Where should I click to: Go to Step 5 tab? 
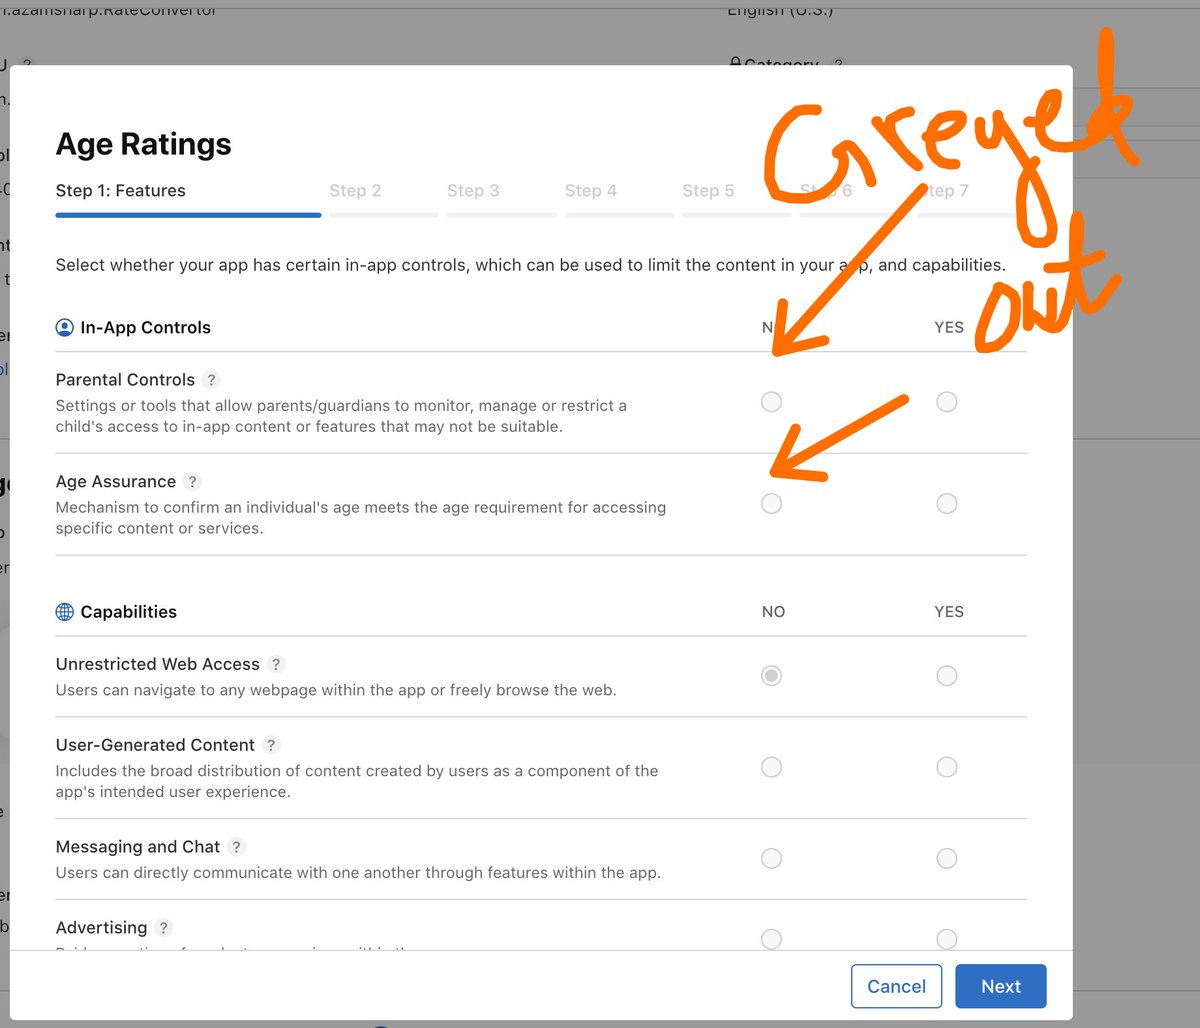click(x=737, y=197)
